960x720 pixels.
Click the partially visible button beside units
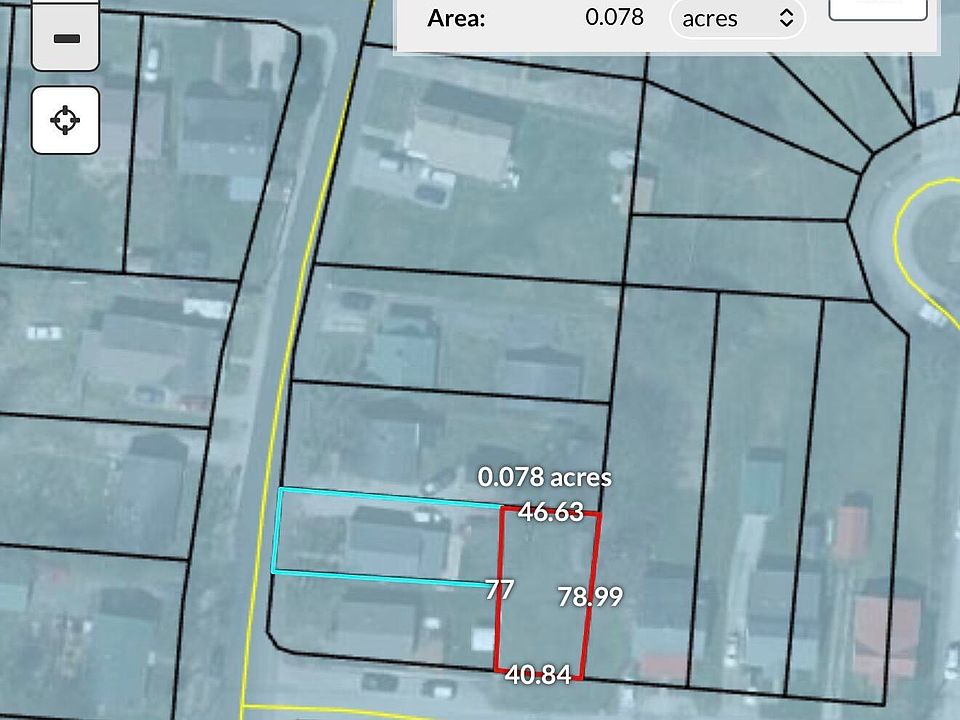coord(878,10)
